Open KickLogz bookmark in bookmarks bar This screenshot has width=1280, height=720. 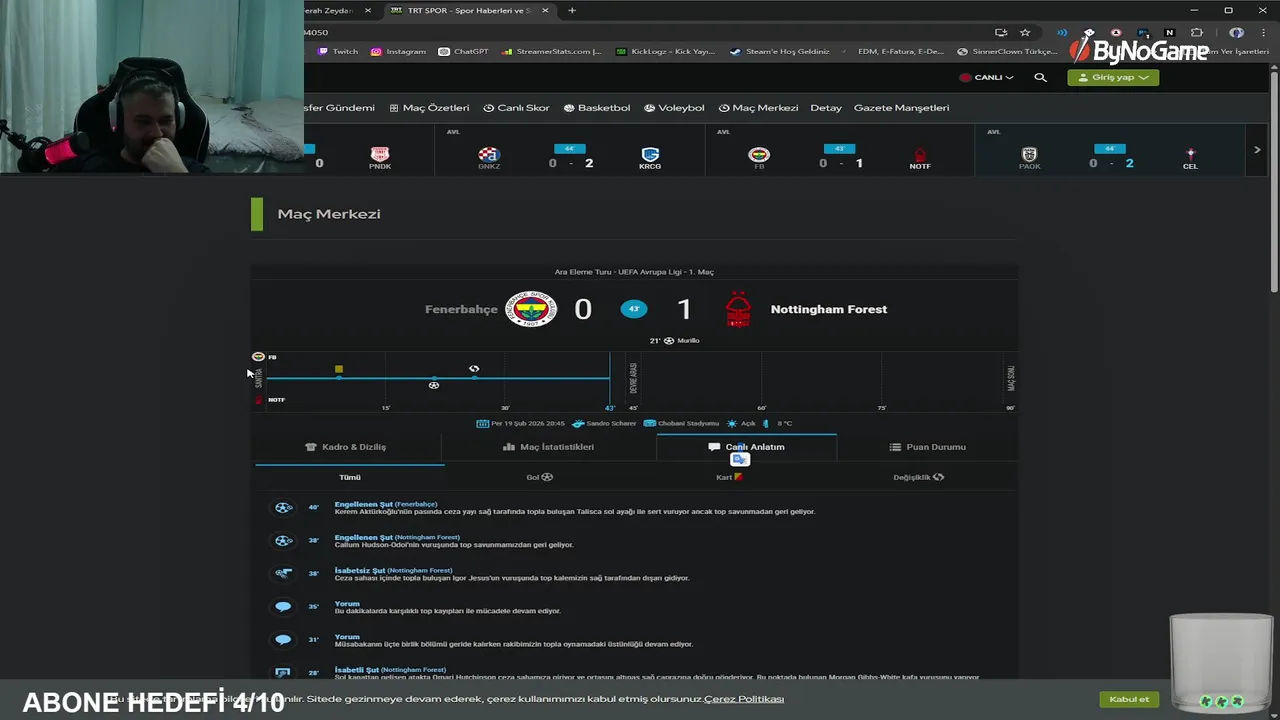(666, 51)
